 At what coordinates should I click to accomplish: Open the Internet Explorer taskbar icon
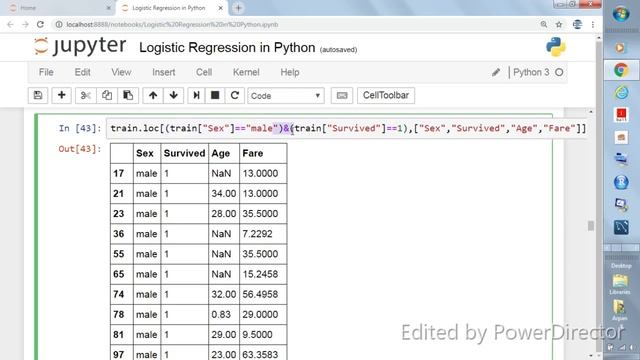pos(621,93)
